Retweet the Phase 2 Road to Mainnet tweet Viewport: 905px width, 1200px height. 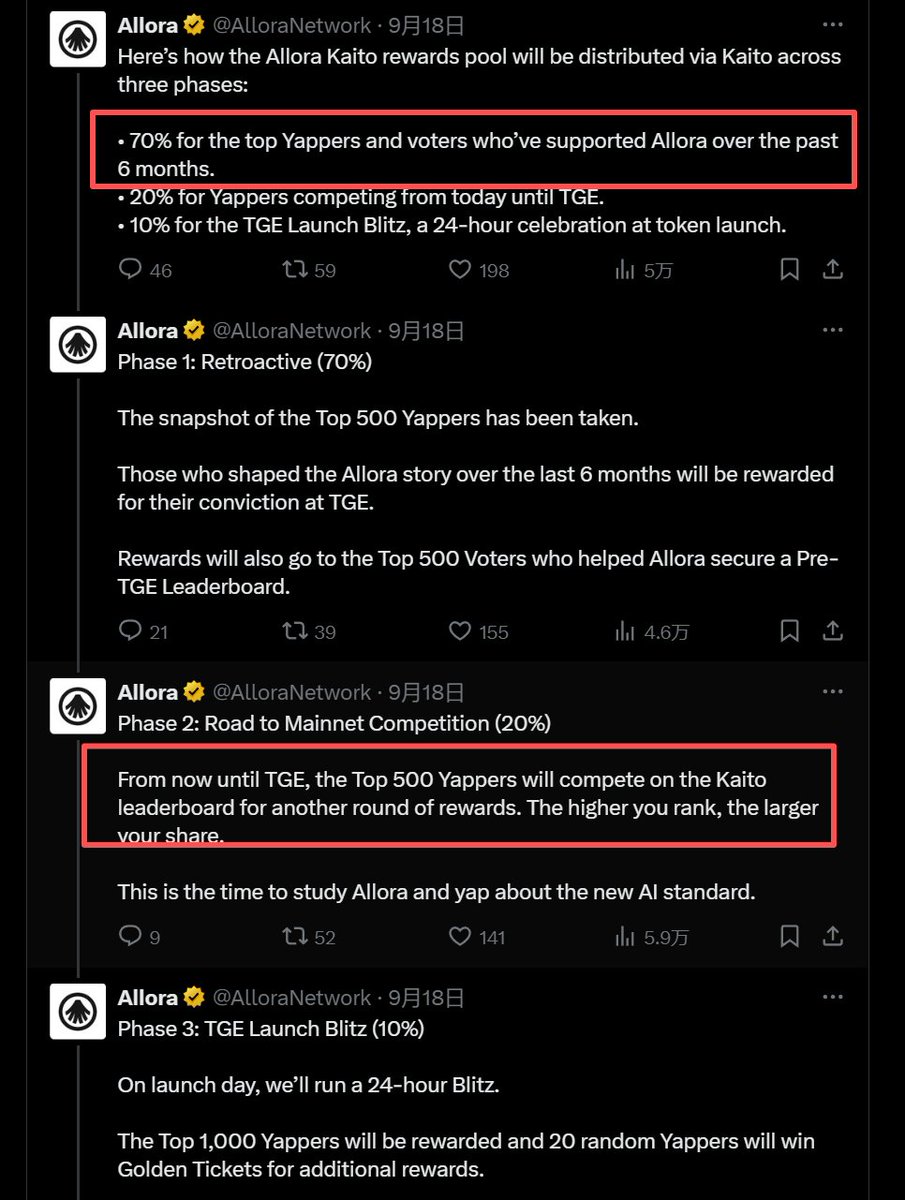point(294,936)
